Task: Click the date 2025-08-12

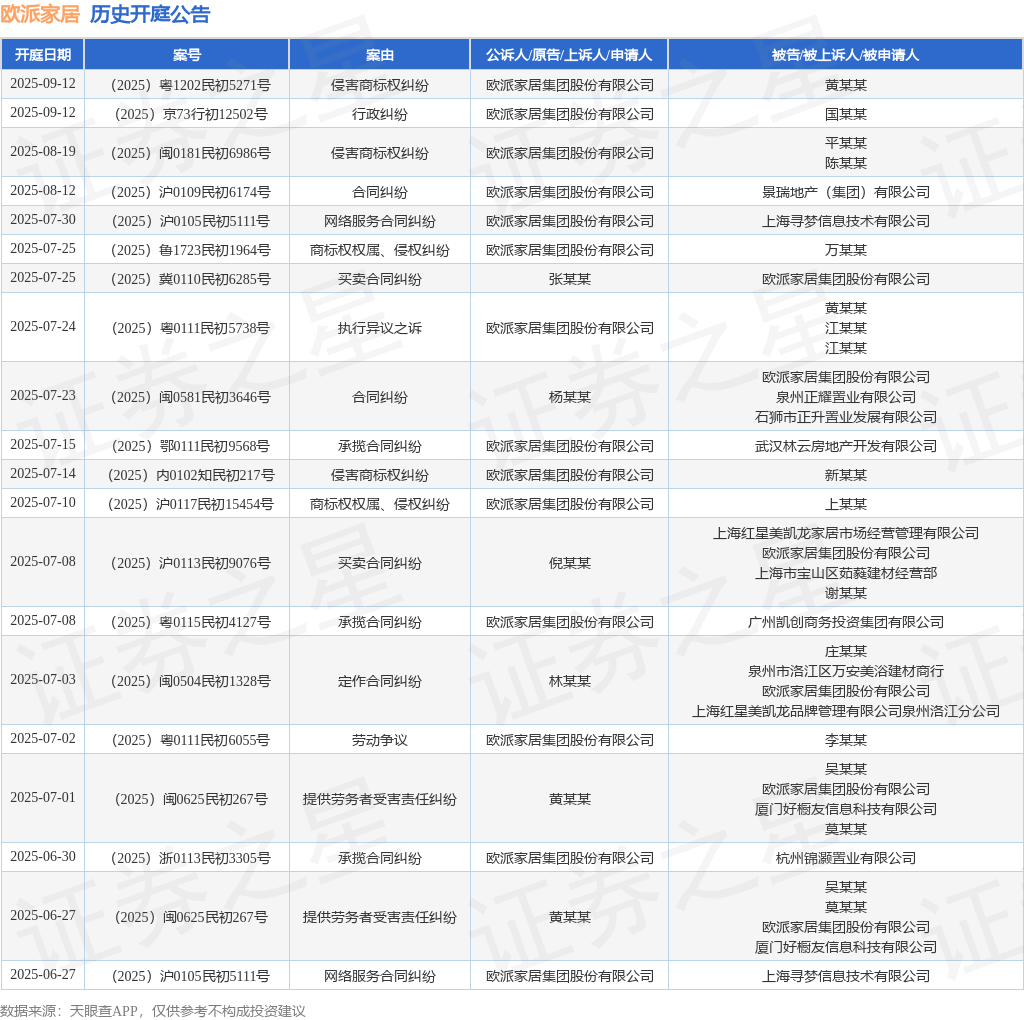Action: [43, 191]
